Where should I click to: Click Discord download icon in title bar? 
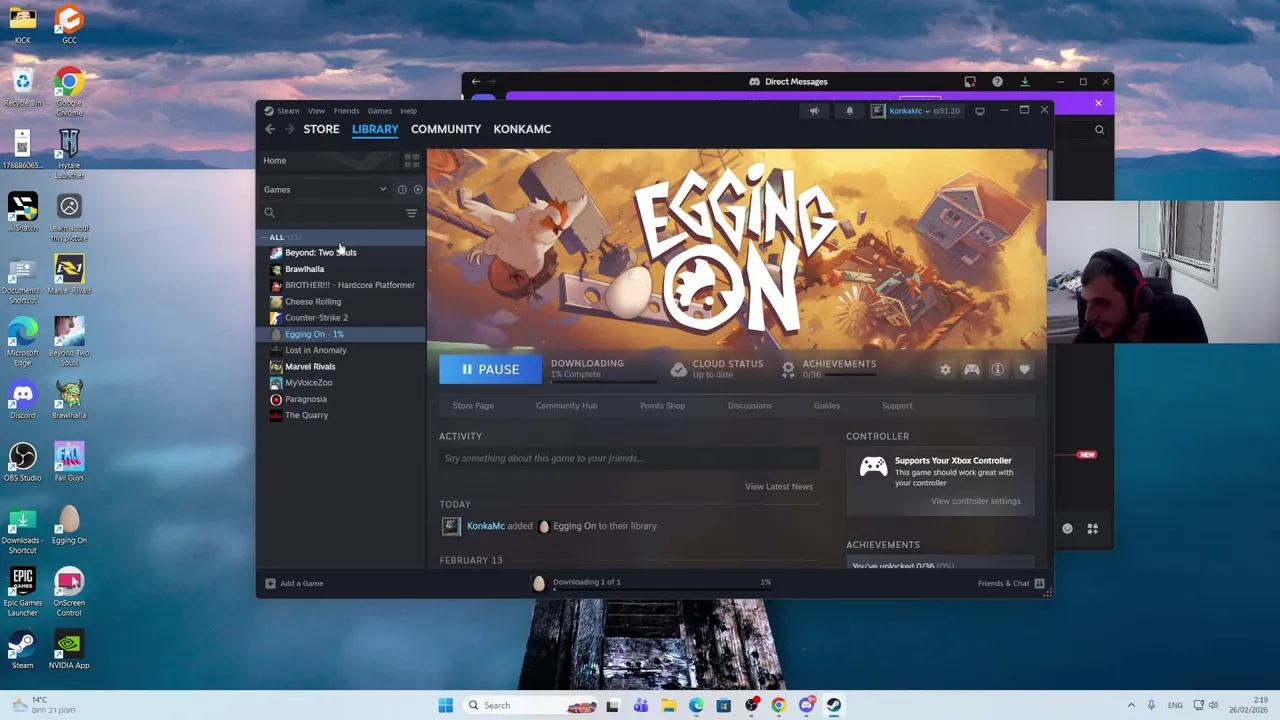point(1024,82)
